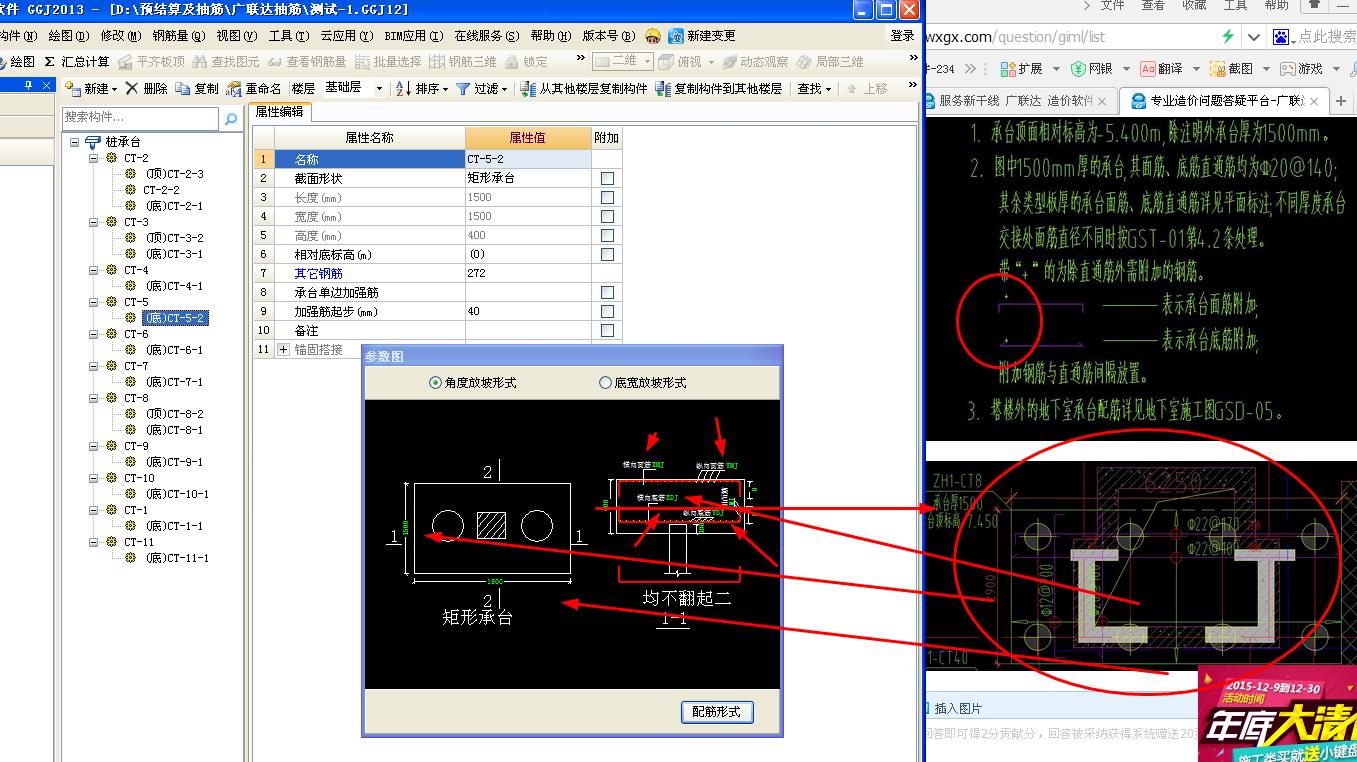Check 附加 box for 相对底标高 row

[607, 254]
